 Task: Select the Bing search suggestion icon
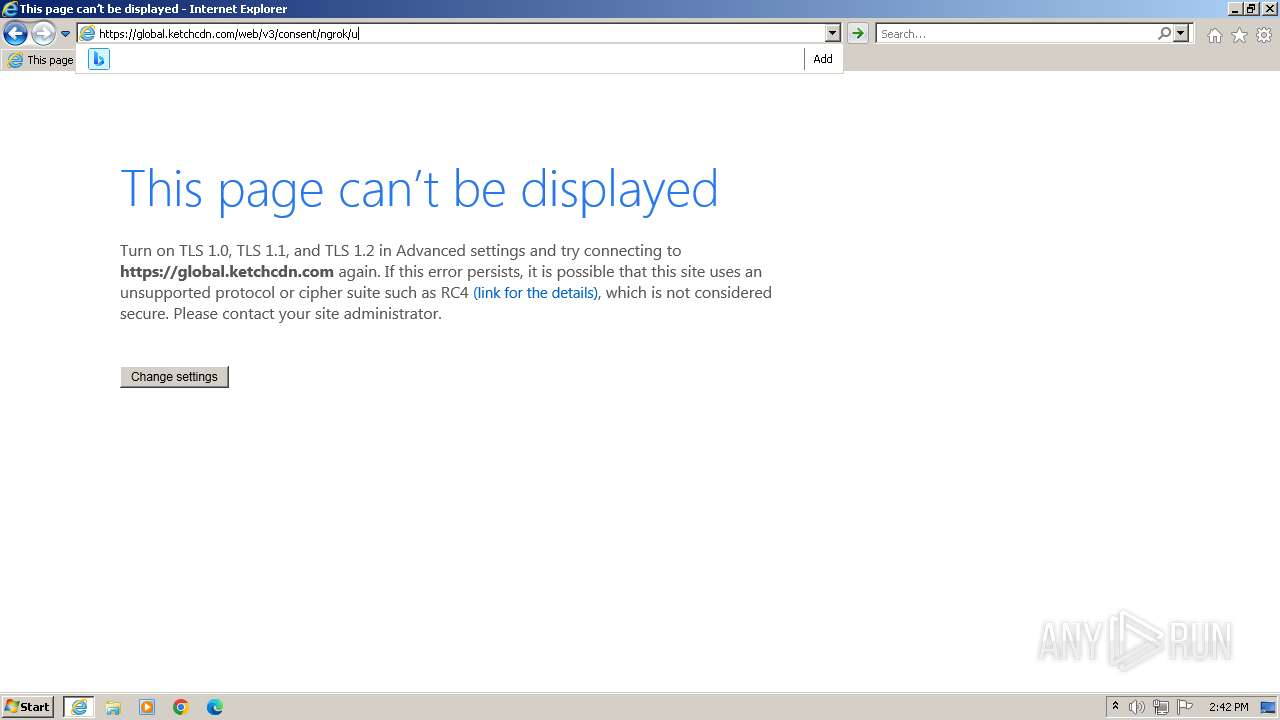coord(98,59)
